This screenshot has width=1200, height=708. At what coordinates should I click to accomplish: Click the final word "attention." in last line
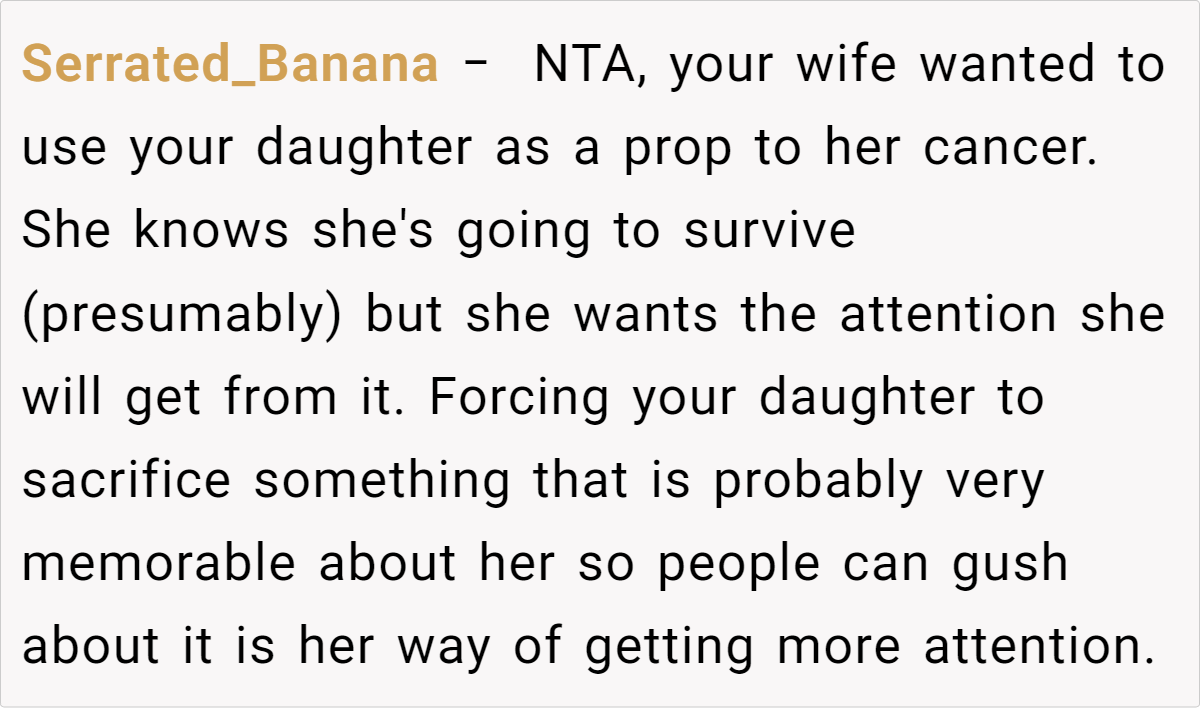click(1040, 646)
